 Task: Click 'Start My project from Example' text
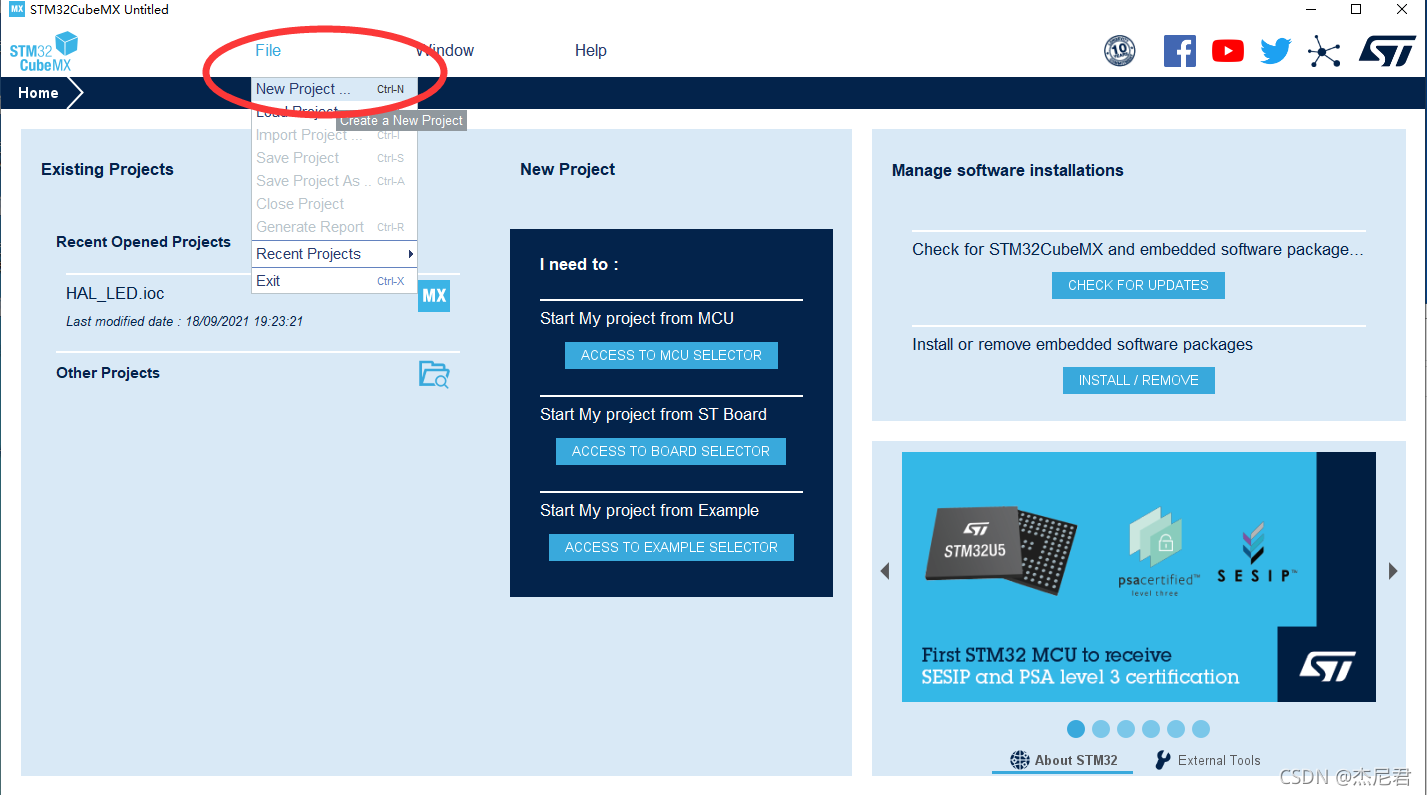(649, 511)
